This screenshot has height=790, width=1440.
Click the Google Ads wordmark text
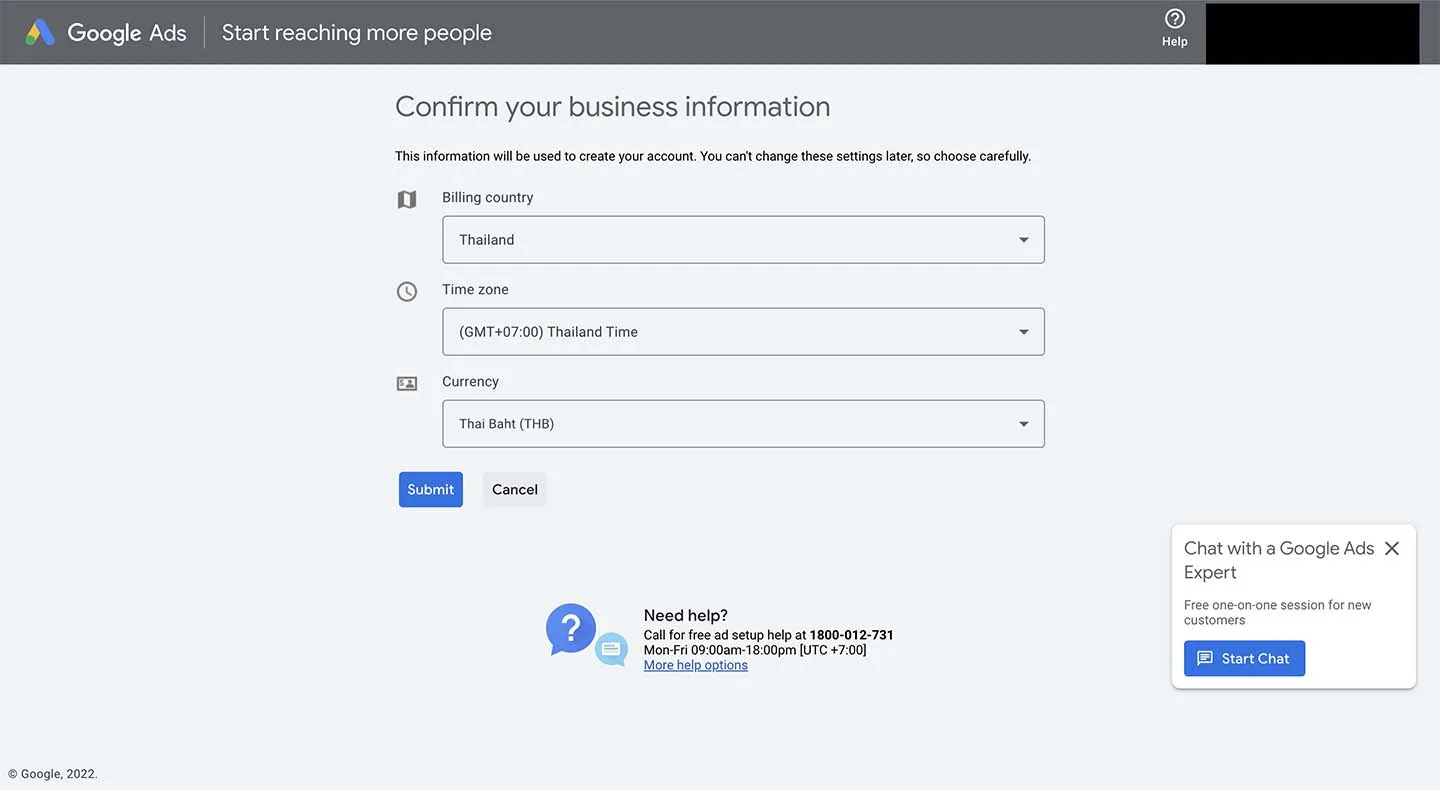point(127,33)
